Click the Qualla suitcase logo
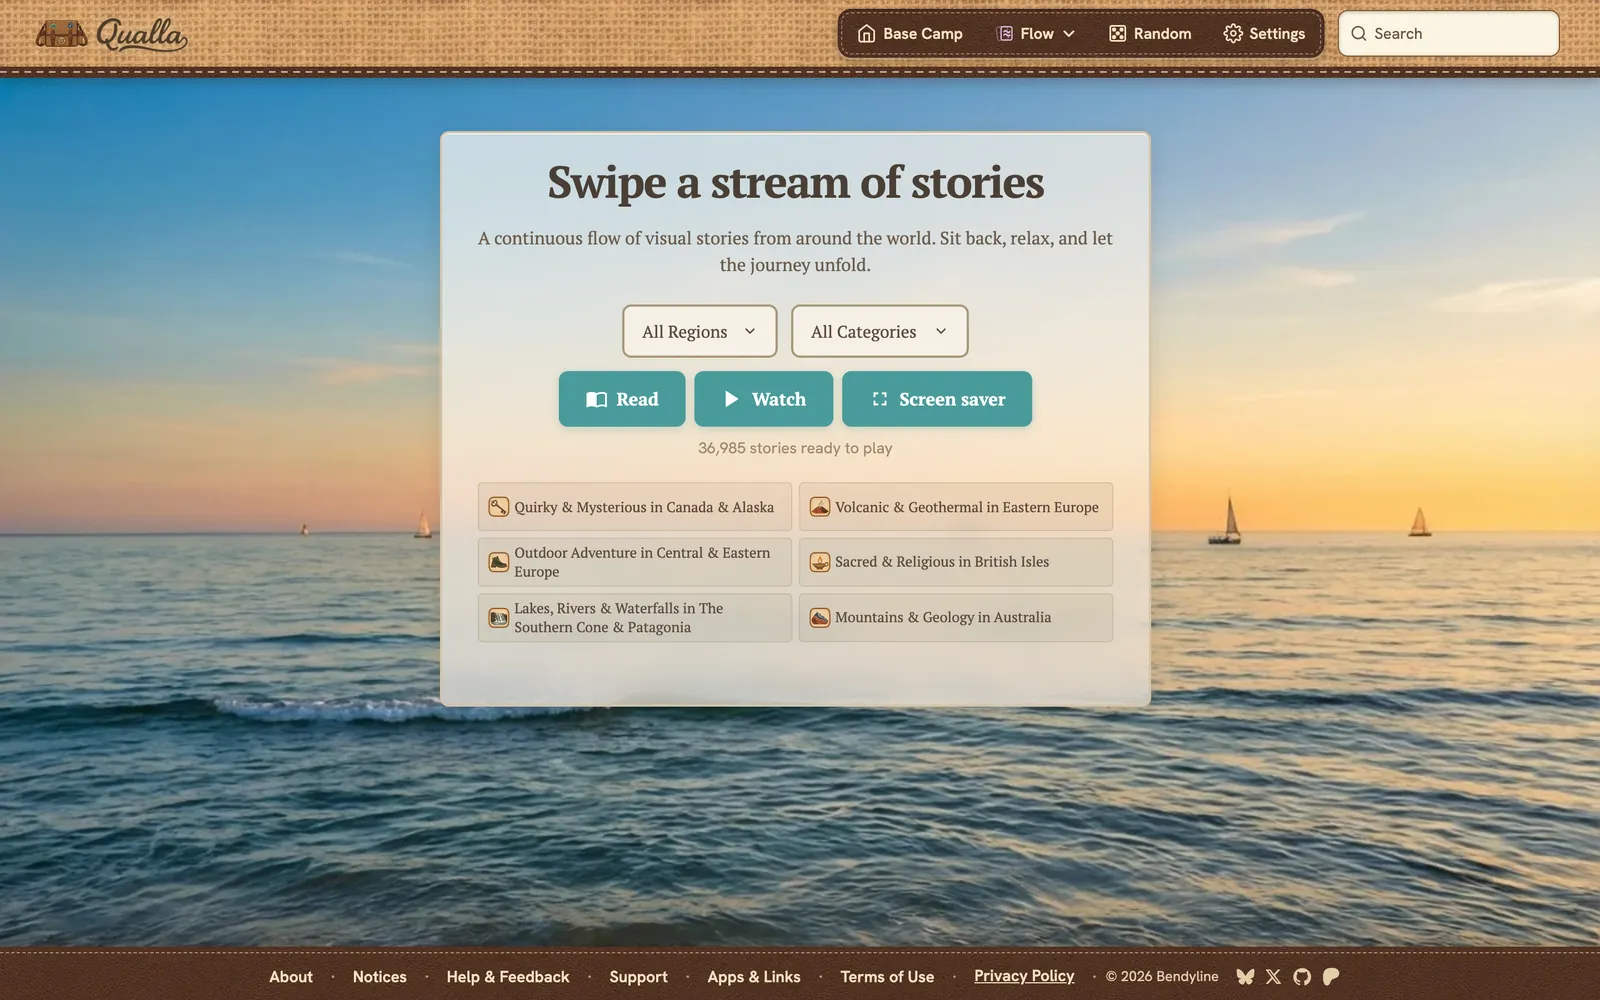Screen dimensions: 1600x1000 [111, 35]
